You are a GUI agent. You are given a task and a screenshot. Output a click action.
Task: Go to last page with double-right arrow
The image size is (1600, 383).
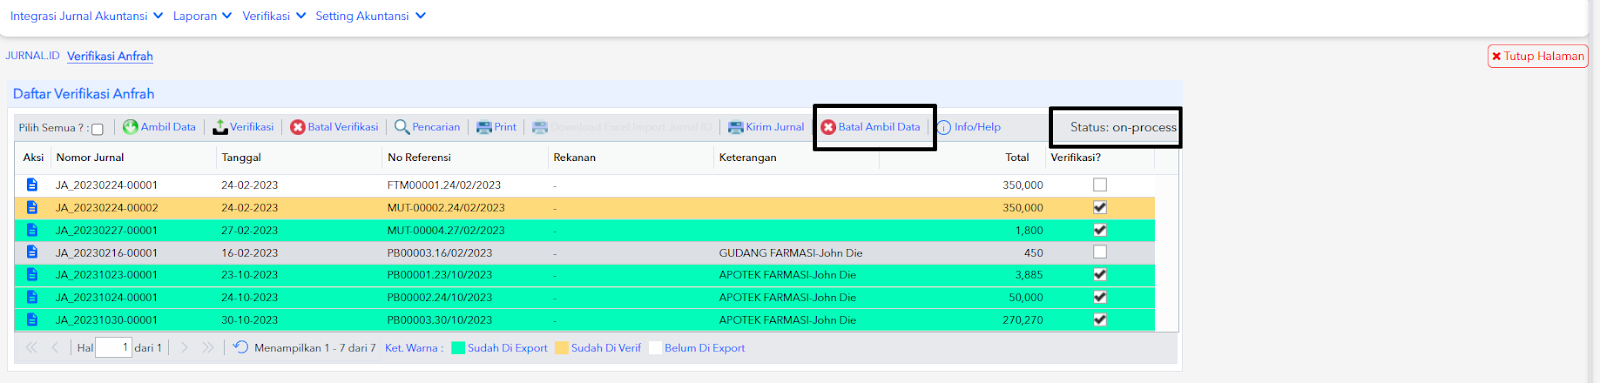208,348
